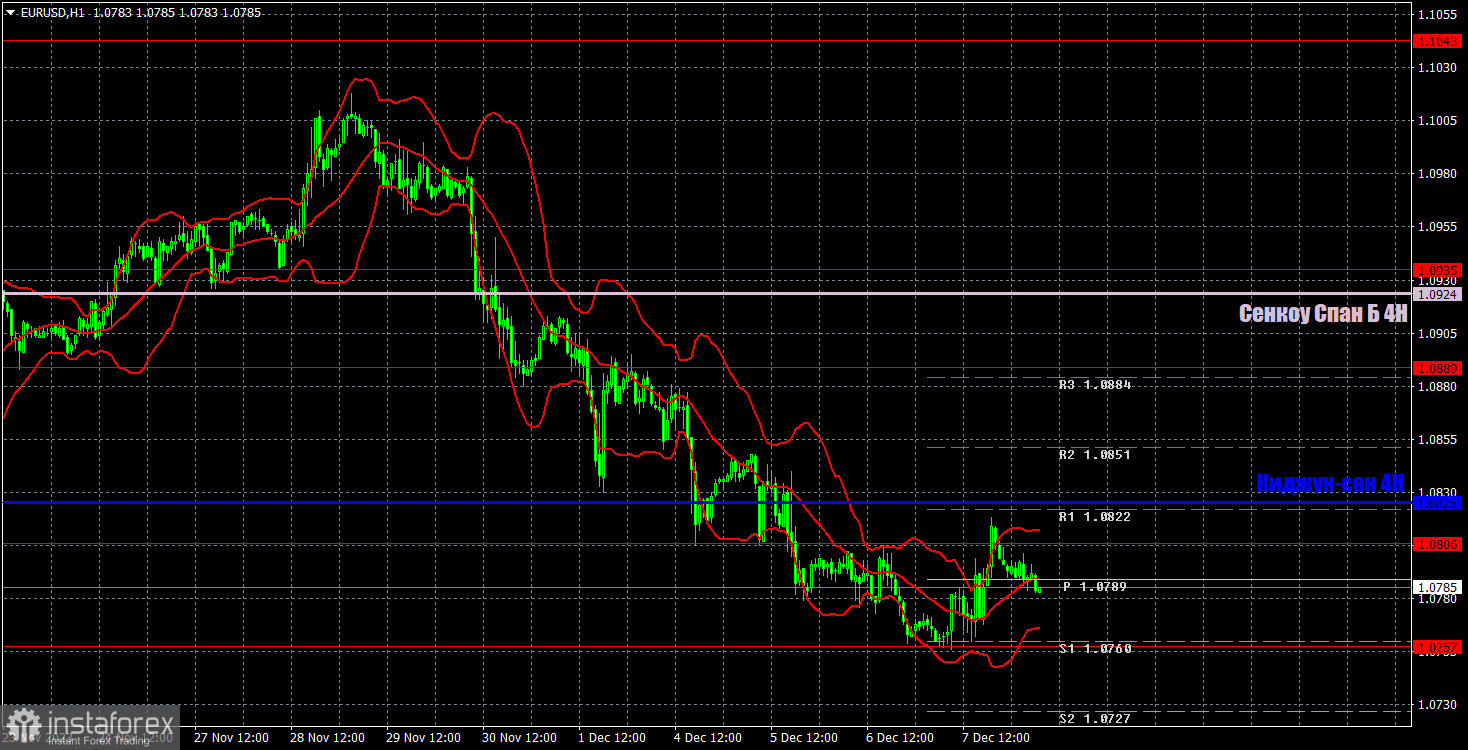
Task: Select the red 1.1043 price level tag
Action: 1439,41
